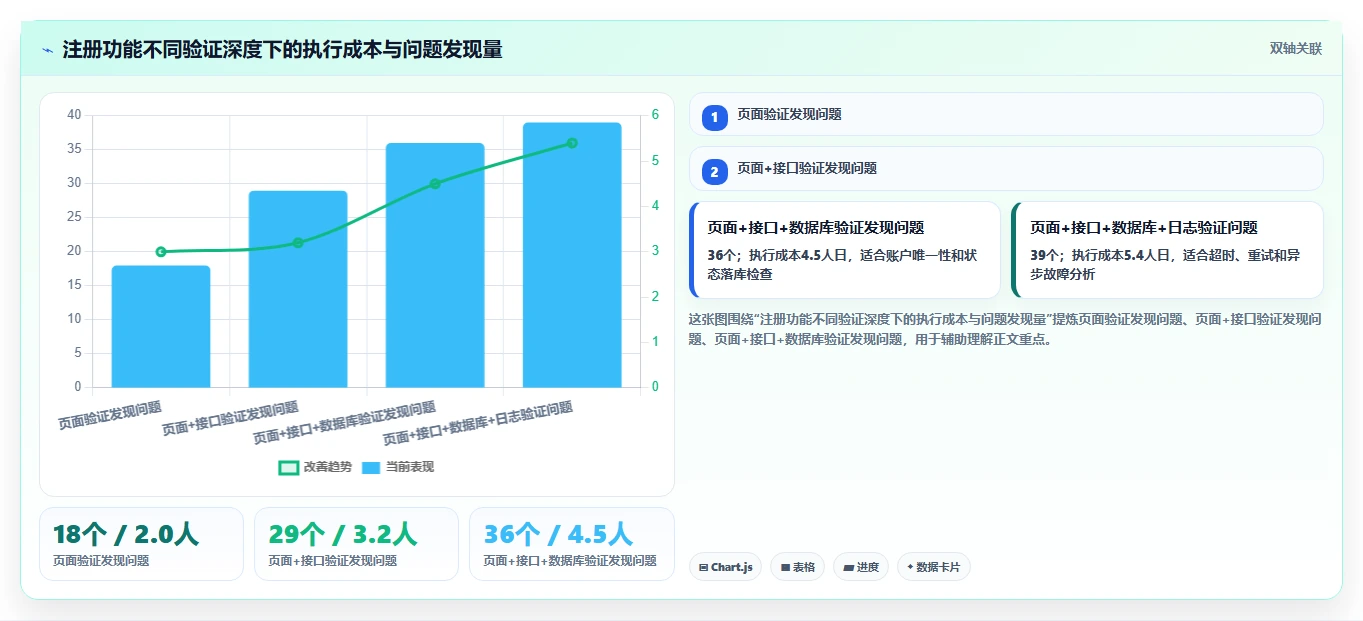The image size is (1363, 621).
Task: Click the 18个 / 2.0人 stat card
Action: point(141,544)
